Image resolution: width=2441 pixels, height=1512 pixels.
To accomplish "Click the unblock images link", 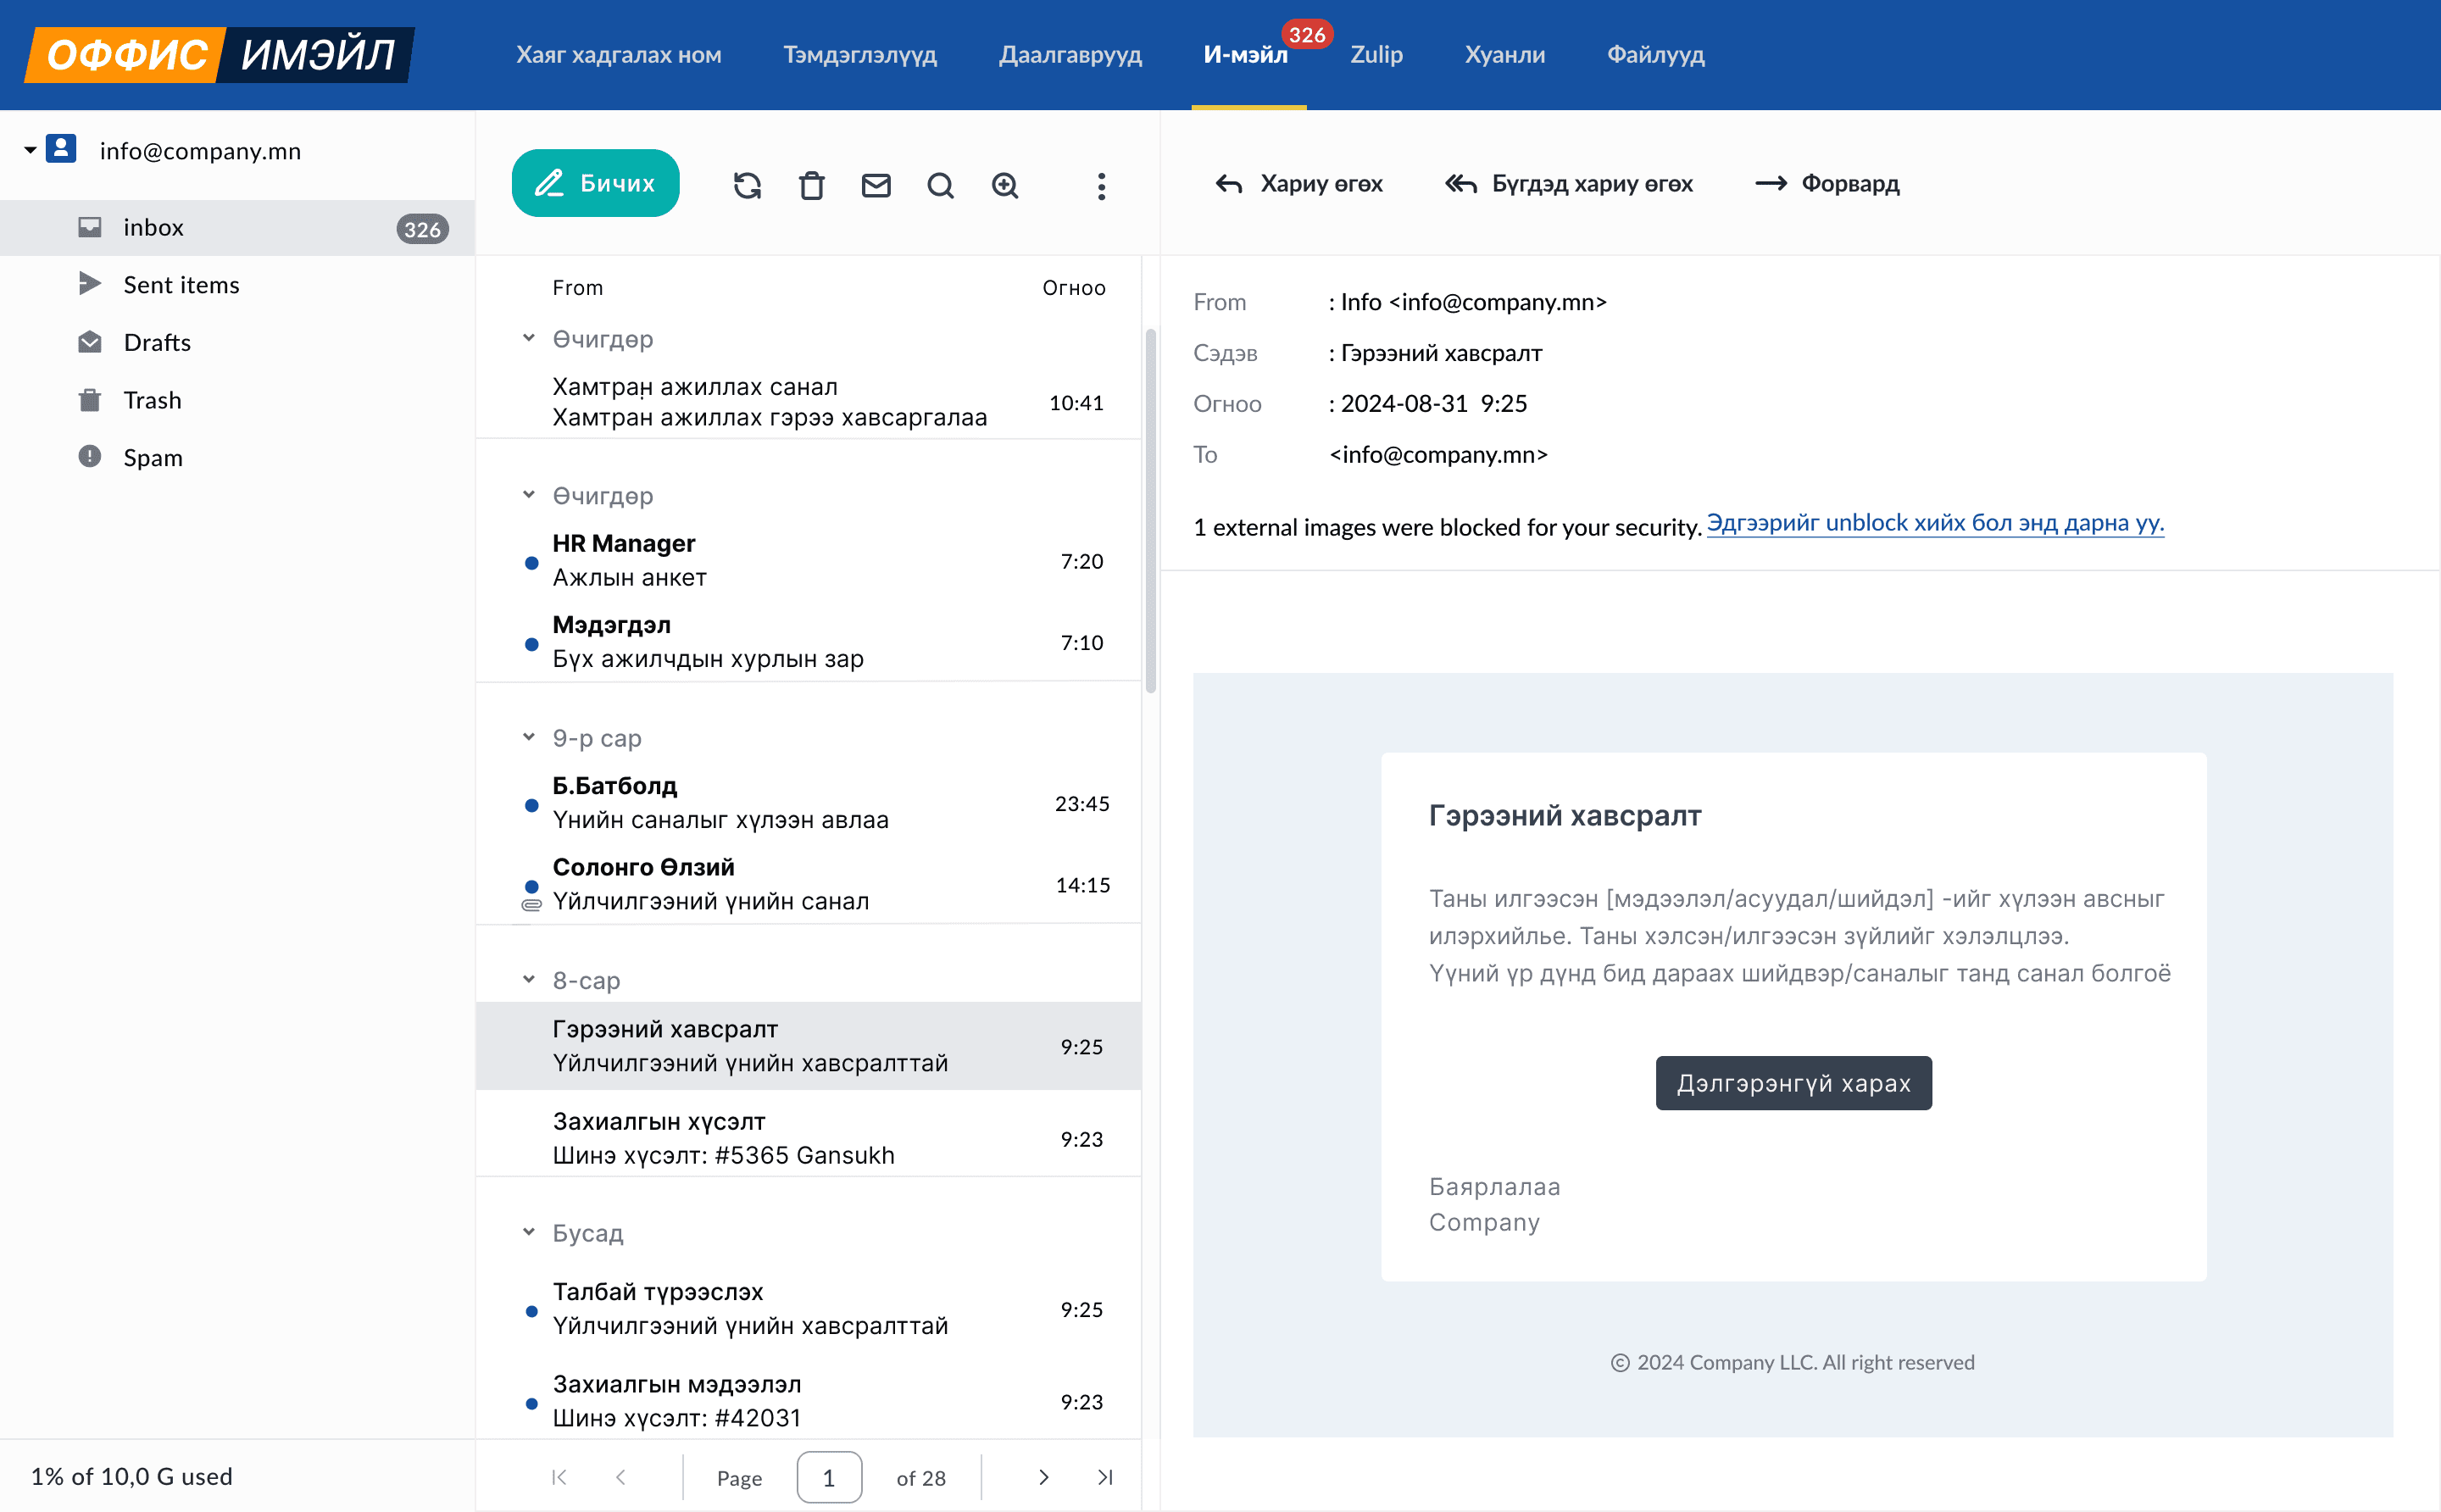I will pos(1934,523).
